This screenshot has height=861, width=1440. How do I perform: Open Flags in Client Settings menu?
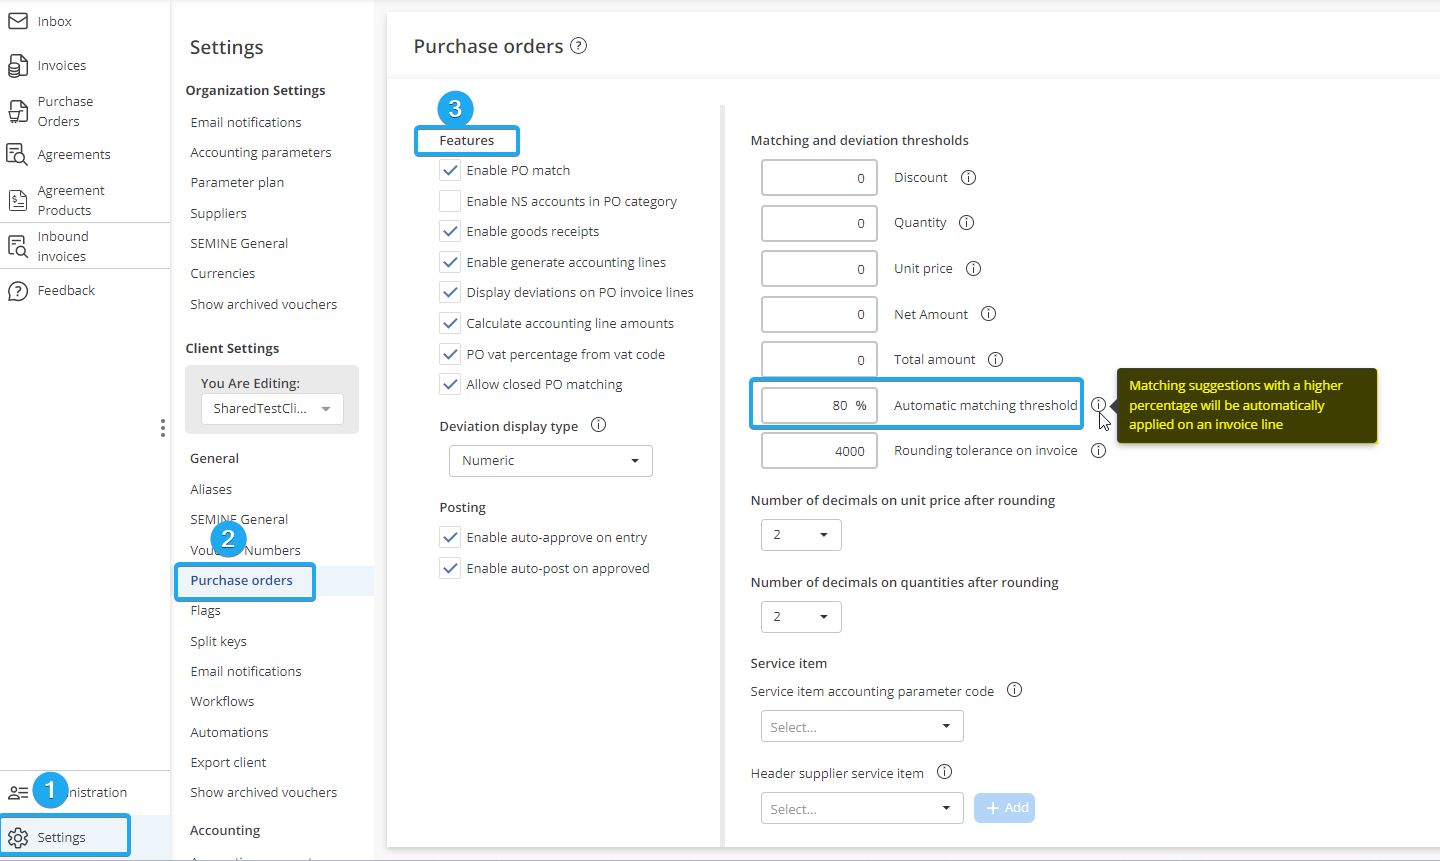[x=206, y=611]
